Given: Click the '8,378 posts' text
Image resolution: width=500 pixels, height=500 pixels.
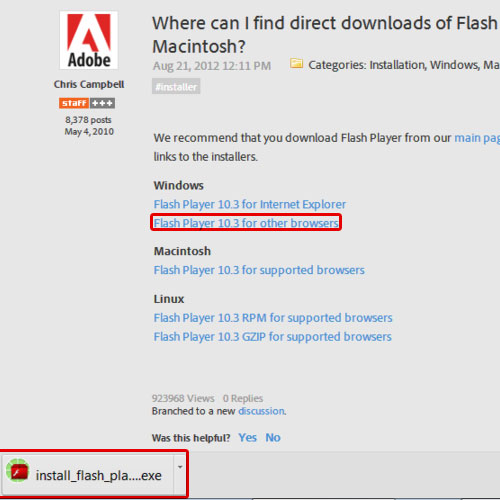Looking at the screenshot, I should click(88, 120).
